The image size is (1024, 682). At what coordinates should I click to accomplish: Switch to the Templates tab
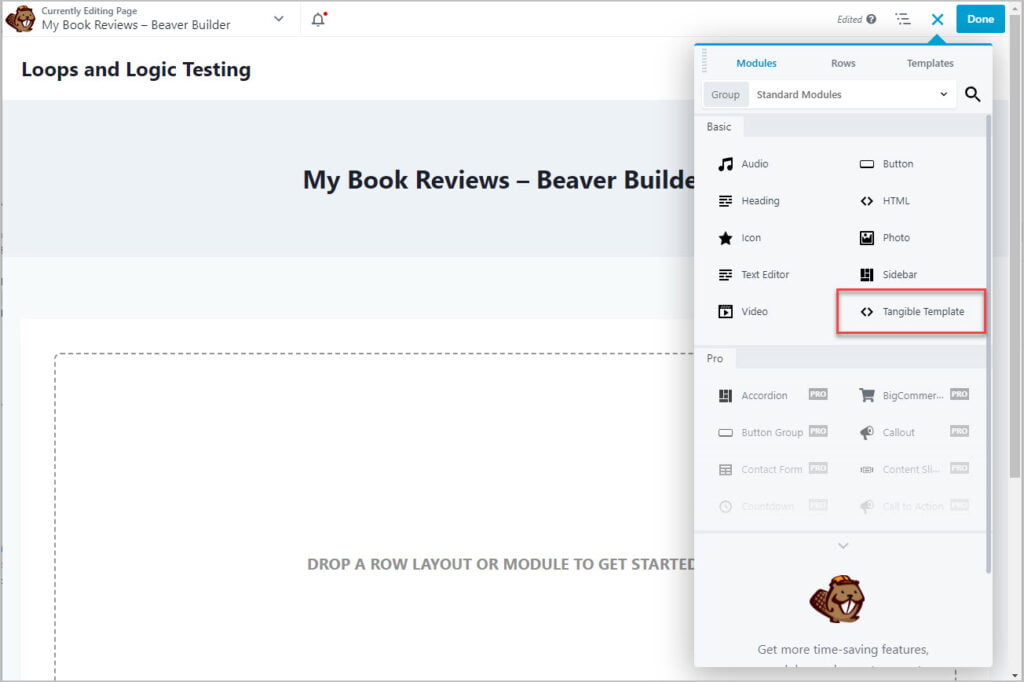[930, 63]
